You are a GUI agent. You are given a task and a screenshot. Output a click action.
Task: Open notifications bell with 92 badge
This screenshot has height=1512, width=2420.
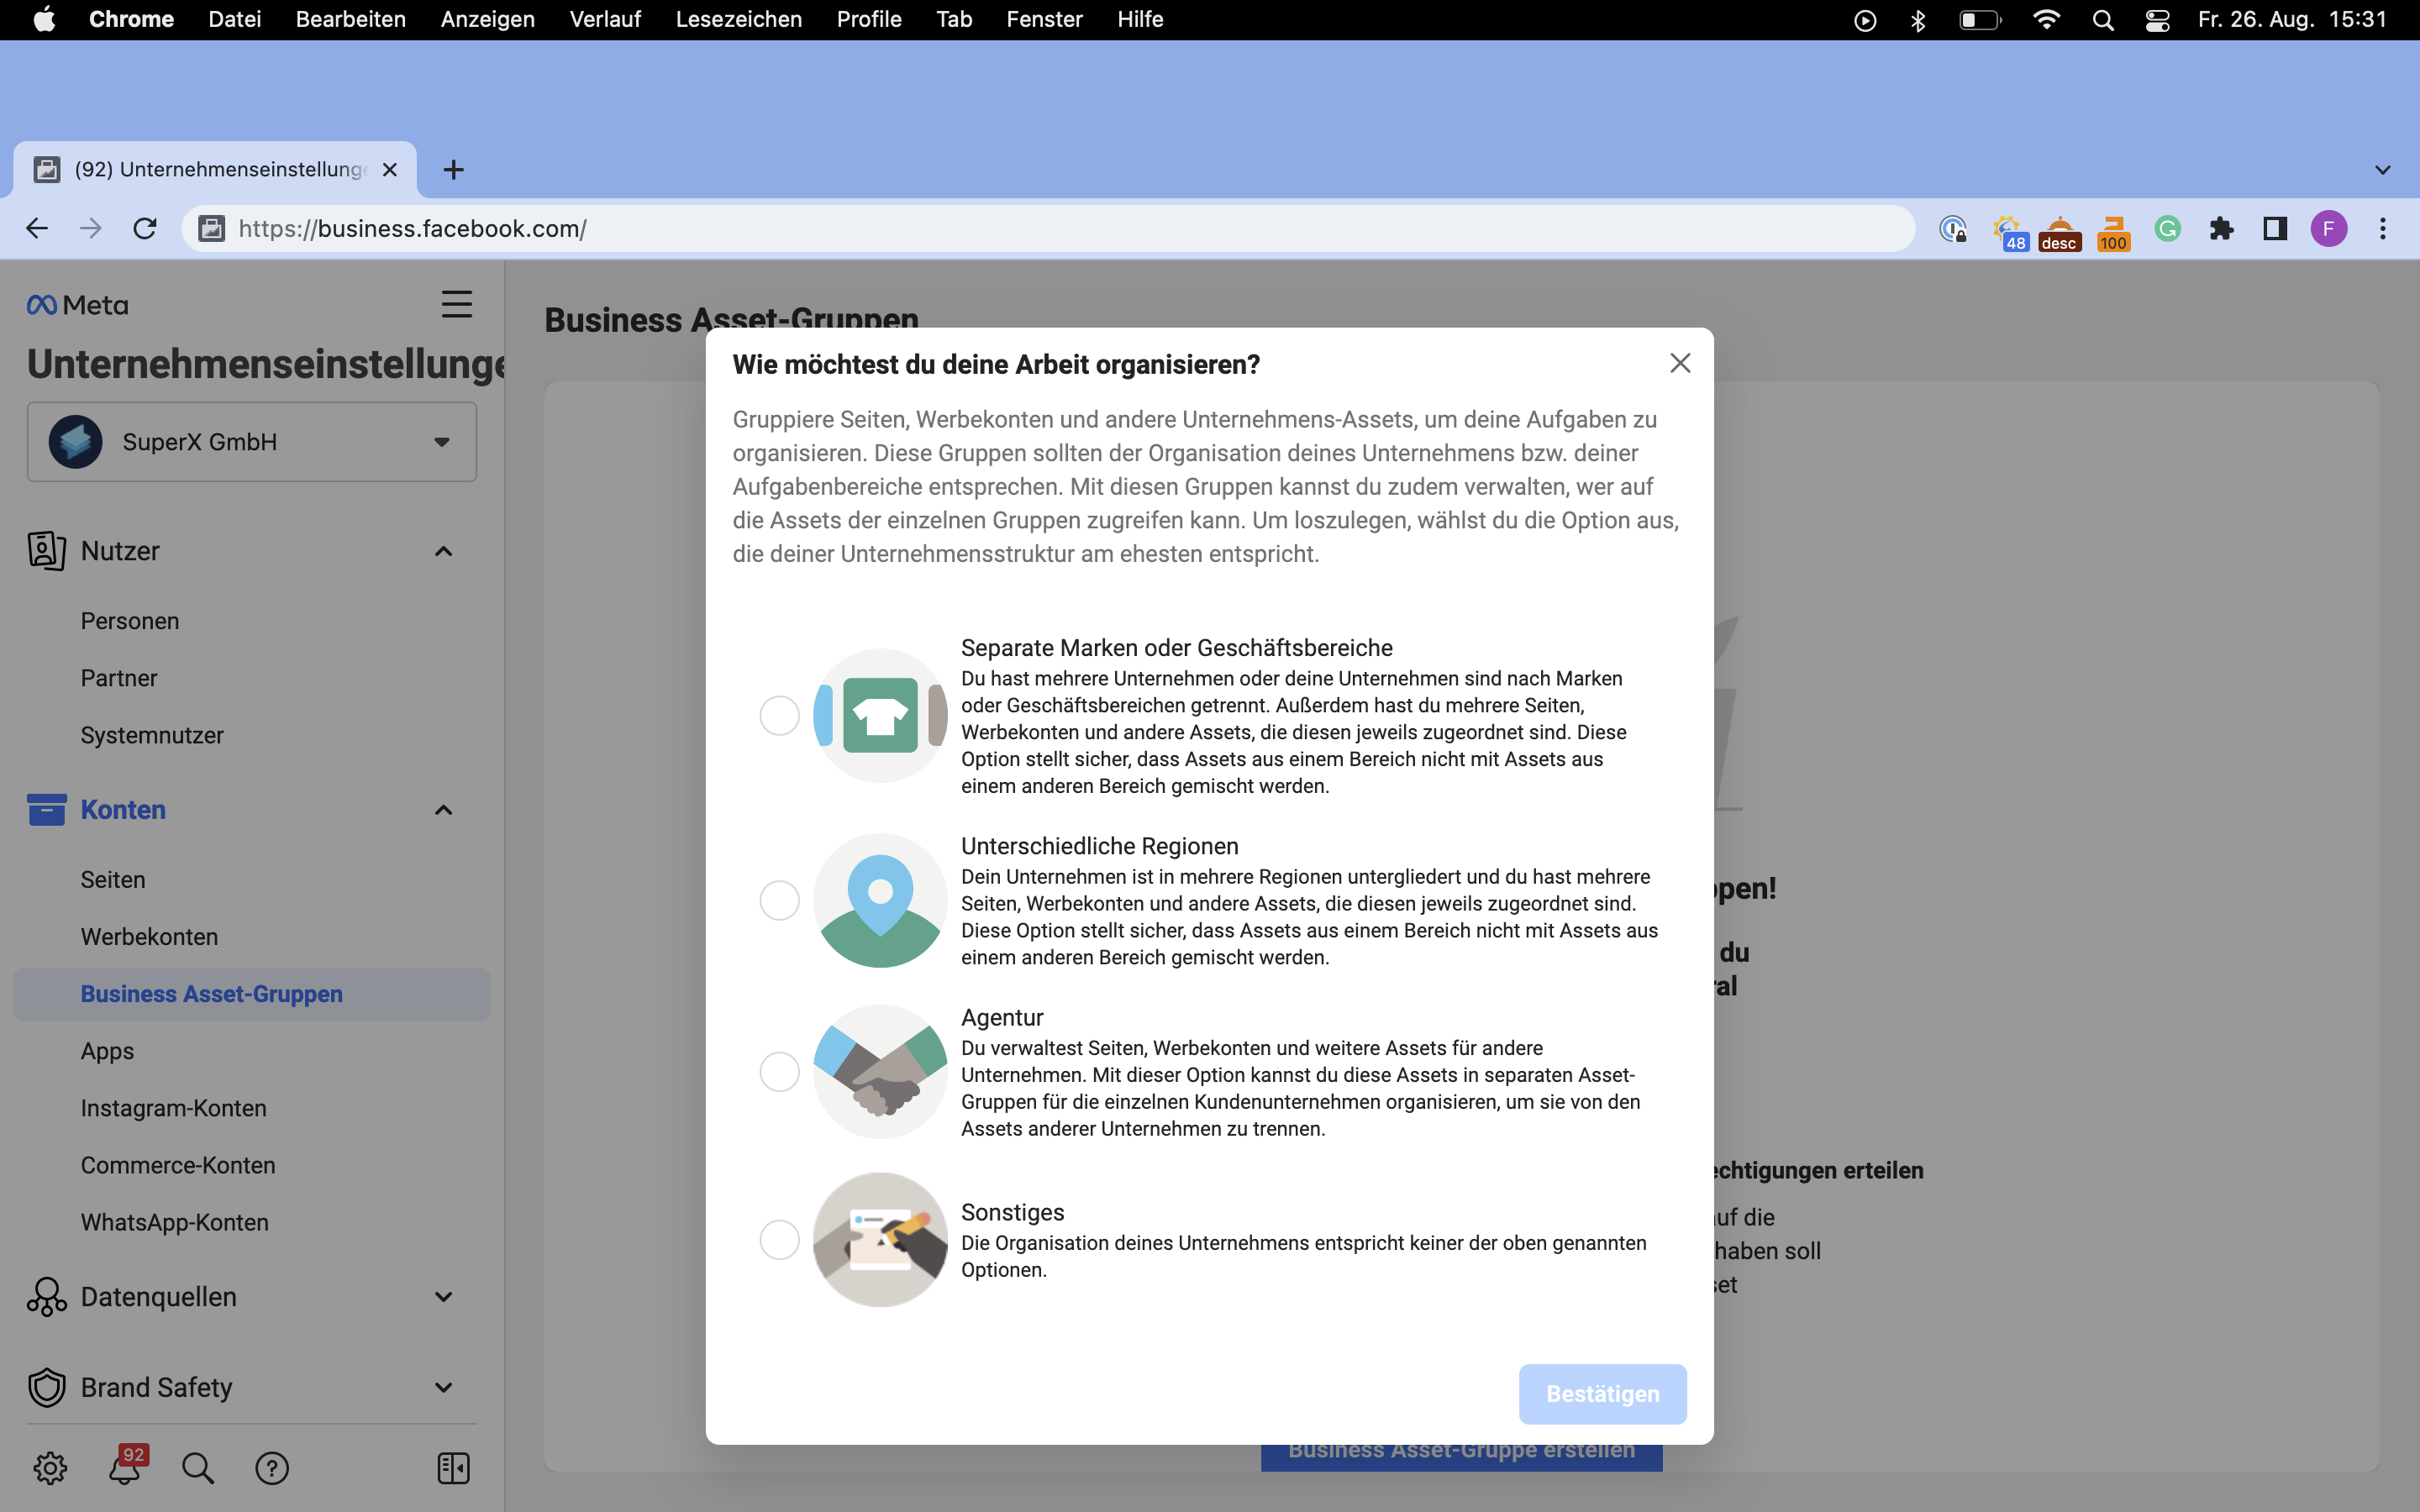pyautogui.click(x=126, y=1467)
